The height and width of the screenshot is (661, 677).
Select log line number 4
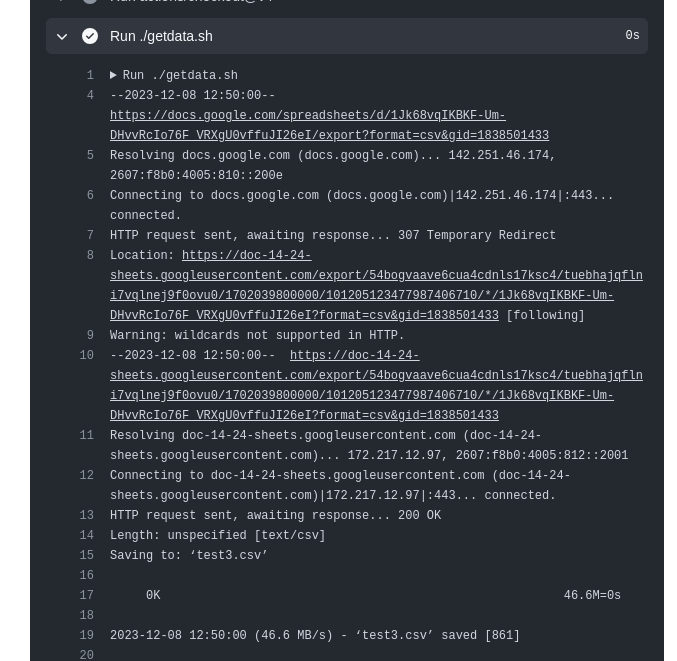(90, 95)
